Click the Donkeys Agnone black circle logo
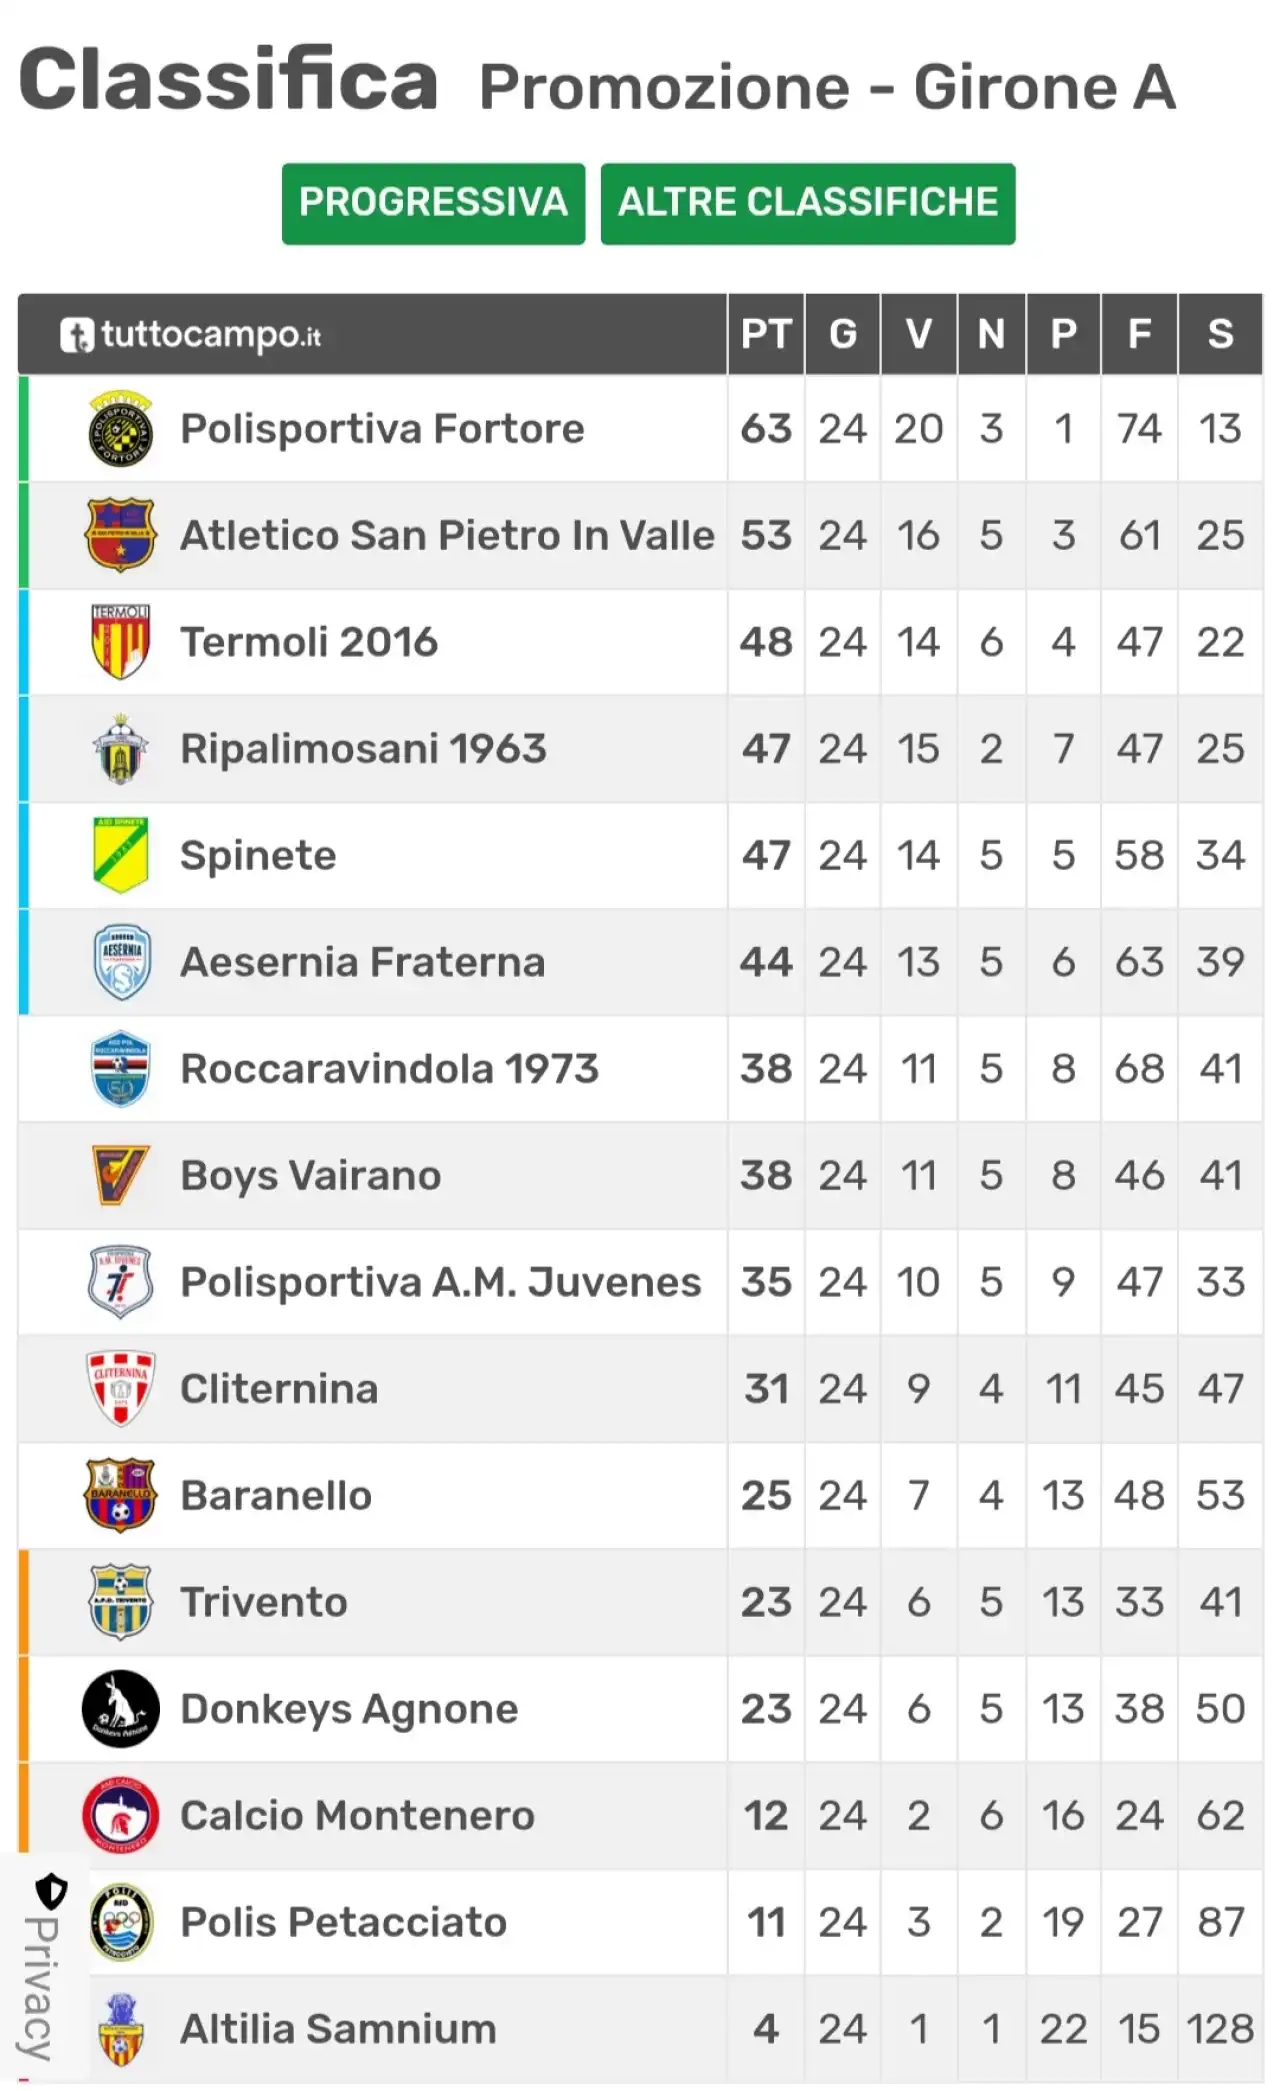Screen dimensions: 1280x2091 120,1709
